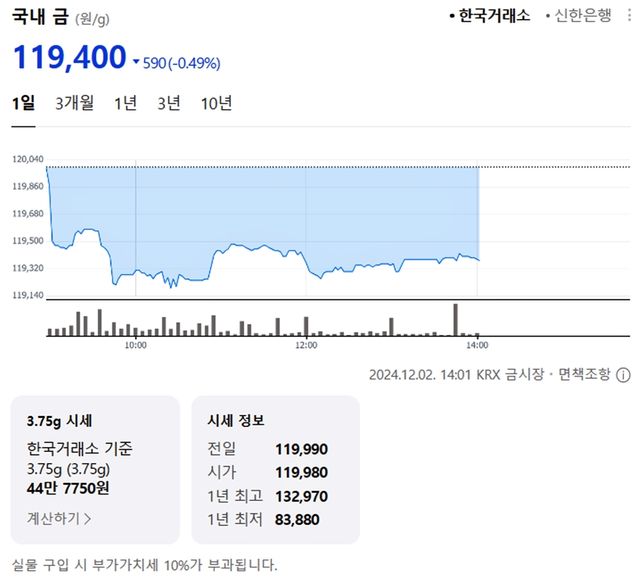Select the 1일 chart period tab
Image resolution: width=640 pixels, height=581 pixels.
coord(23,104)
